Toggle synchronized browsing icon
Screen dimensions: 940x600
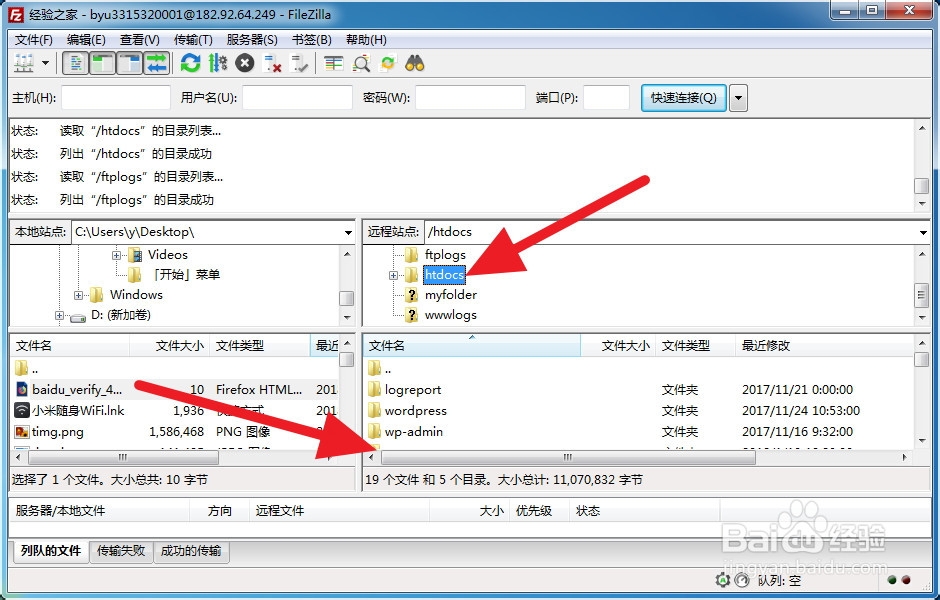click(388, 63)
